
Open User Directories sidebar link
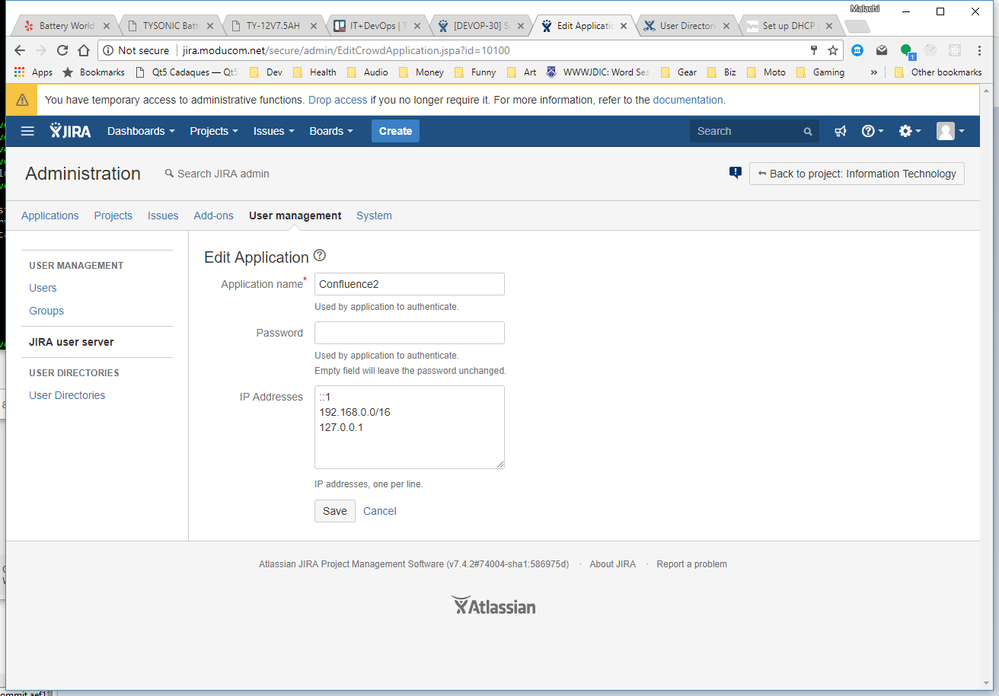click(67, 395)
